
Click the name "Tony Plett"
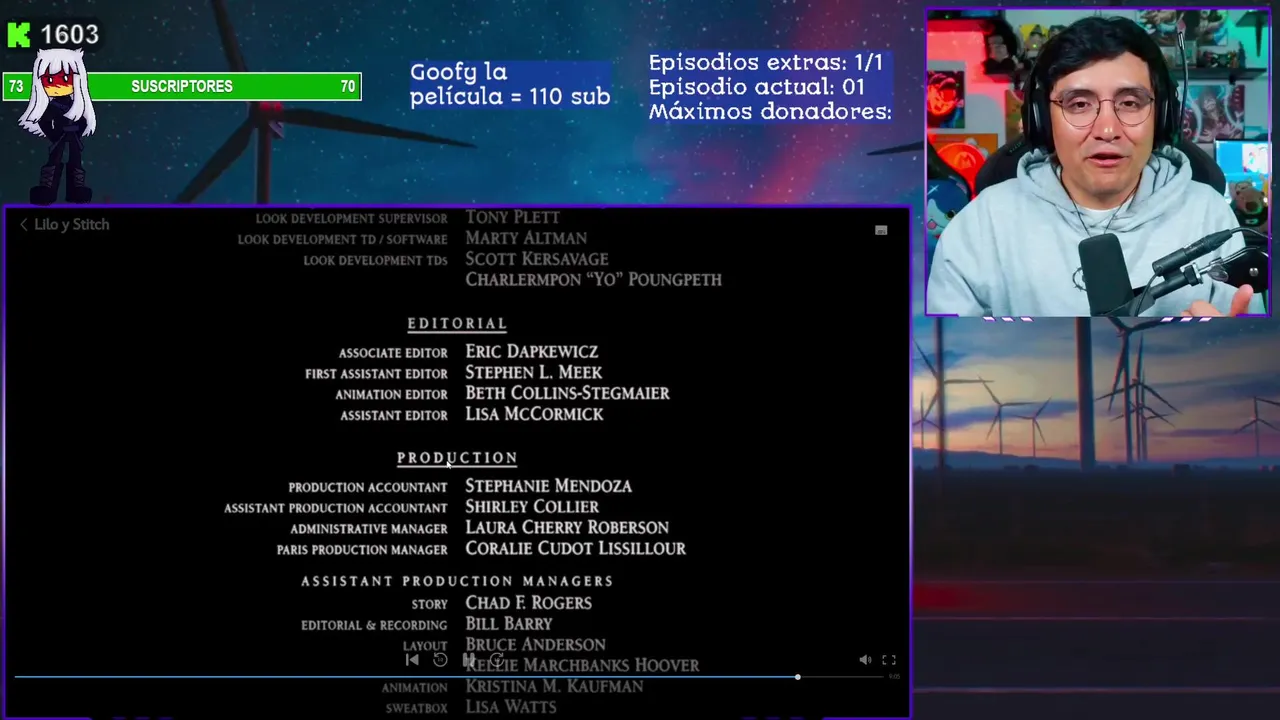click(x=512, y=217)
